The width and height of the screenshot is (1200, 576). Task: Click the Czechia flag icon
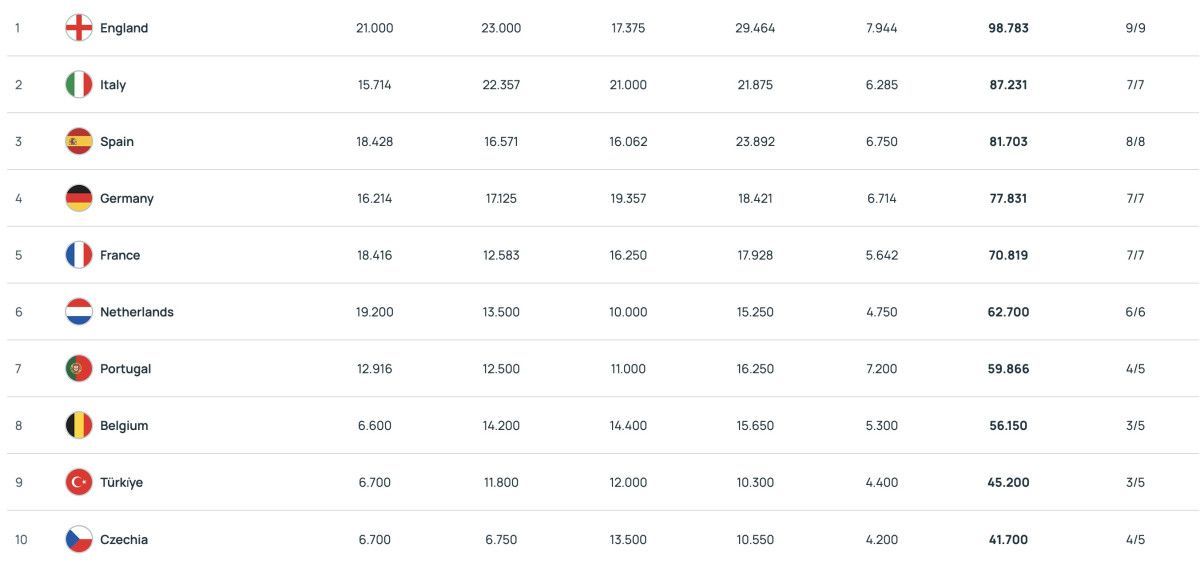point(79,539)
